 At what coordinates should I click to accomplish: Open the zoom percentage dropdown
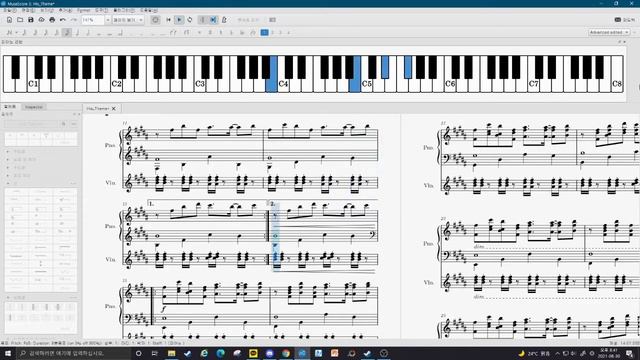click(108, 20)
